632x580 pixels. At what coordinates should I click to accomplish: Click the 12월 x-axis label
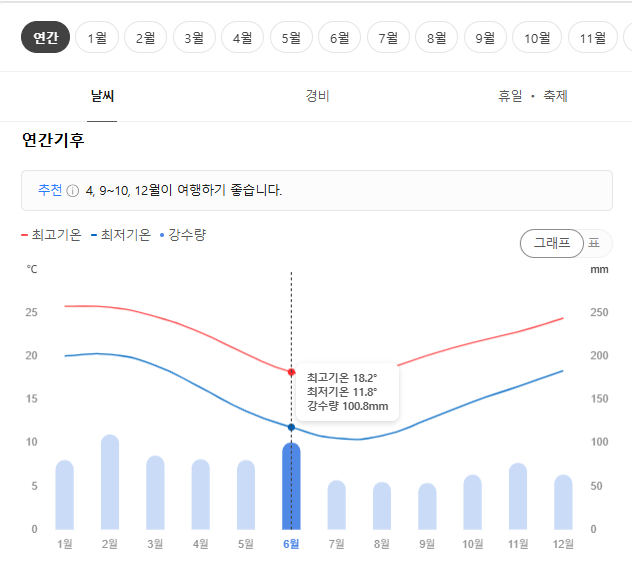click(563, 544)
